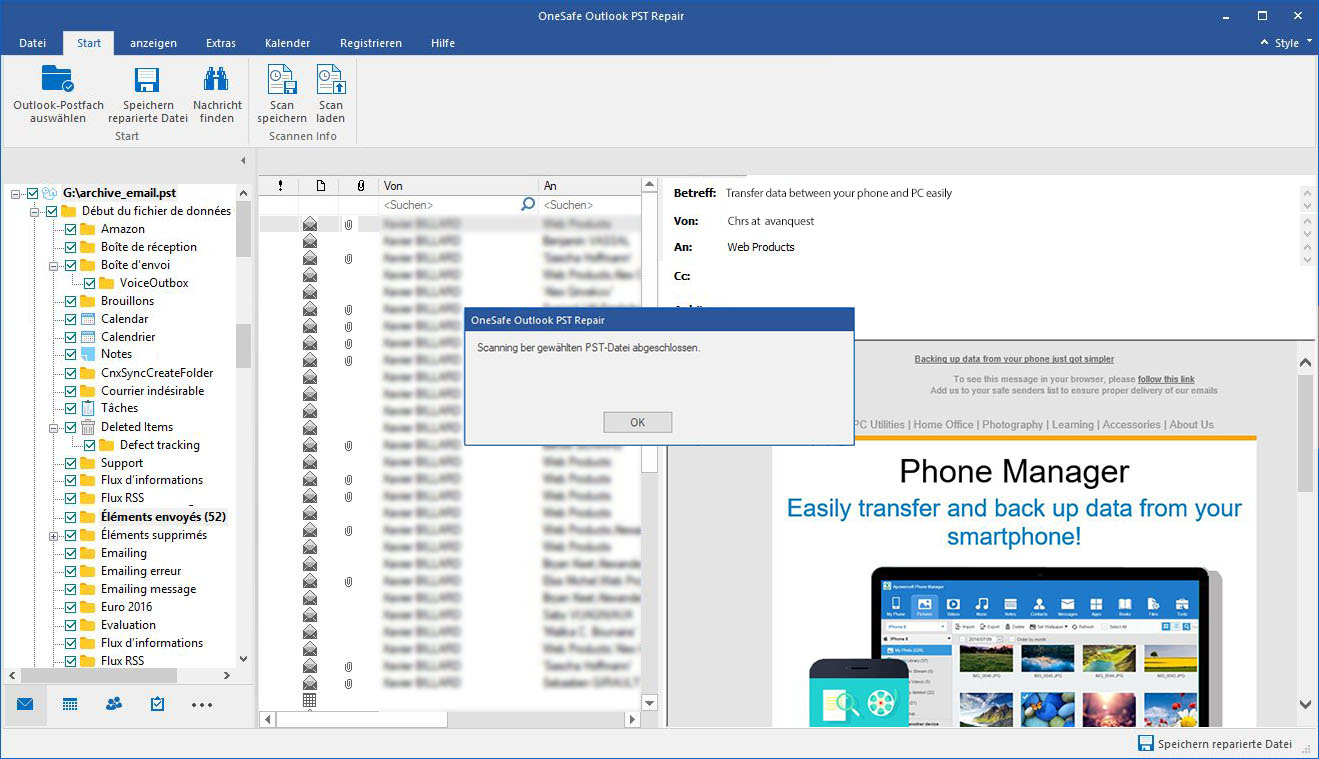The height and width of the screenshot is (759, 1319).
Task: Click OK in the scan completed dialog
Action: tap(638, 422)
